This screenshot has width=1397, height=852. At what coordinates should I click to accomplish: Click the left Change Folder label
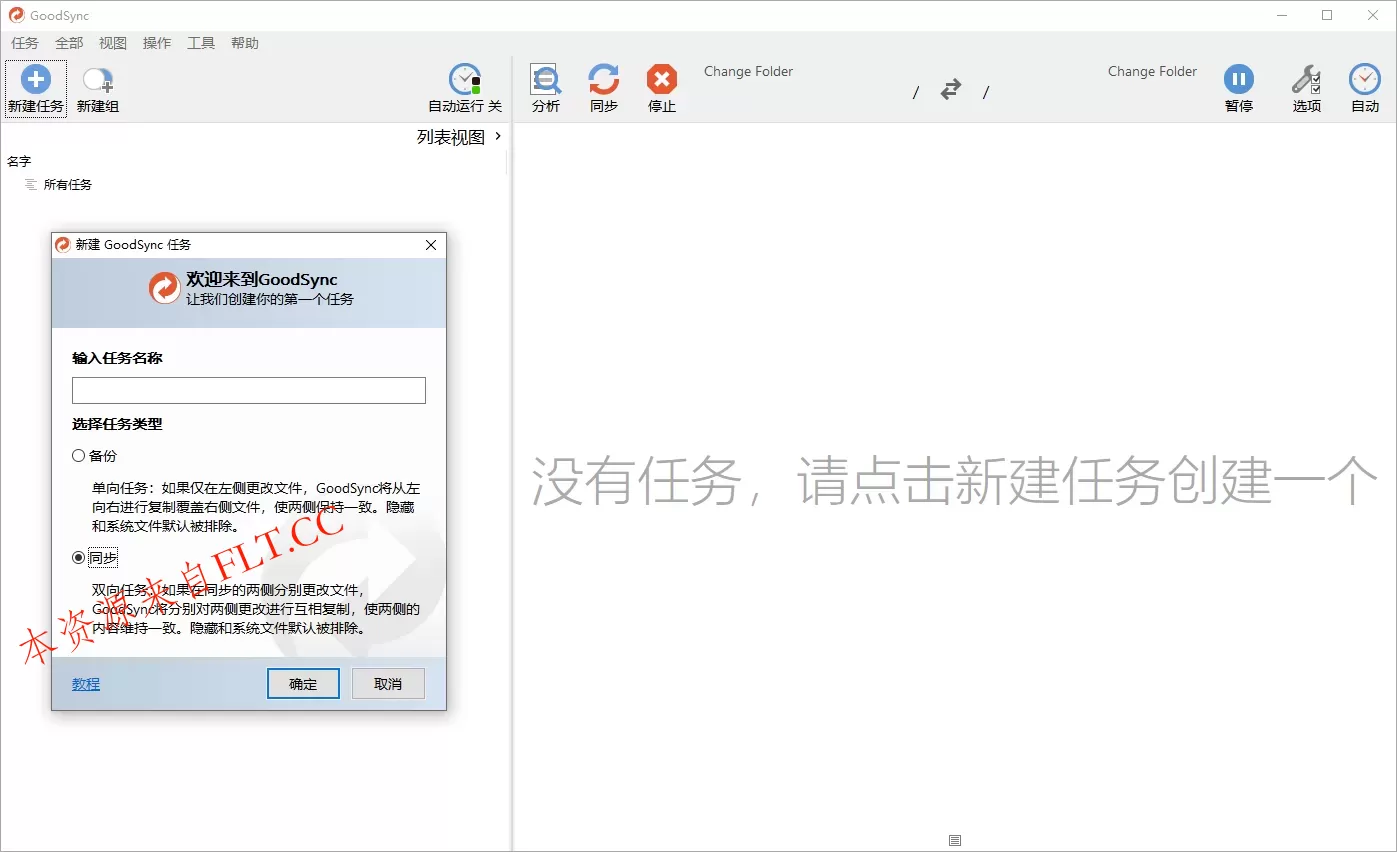[x=748, y=72]
